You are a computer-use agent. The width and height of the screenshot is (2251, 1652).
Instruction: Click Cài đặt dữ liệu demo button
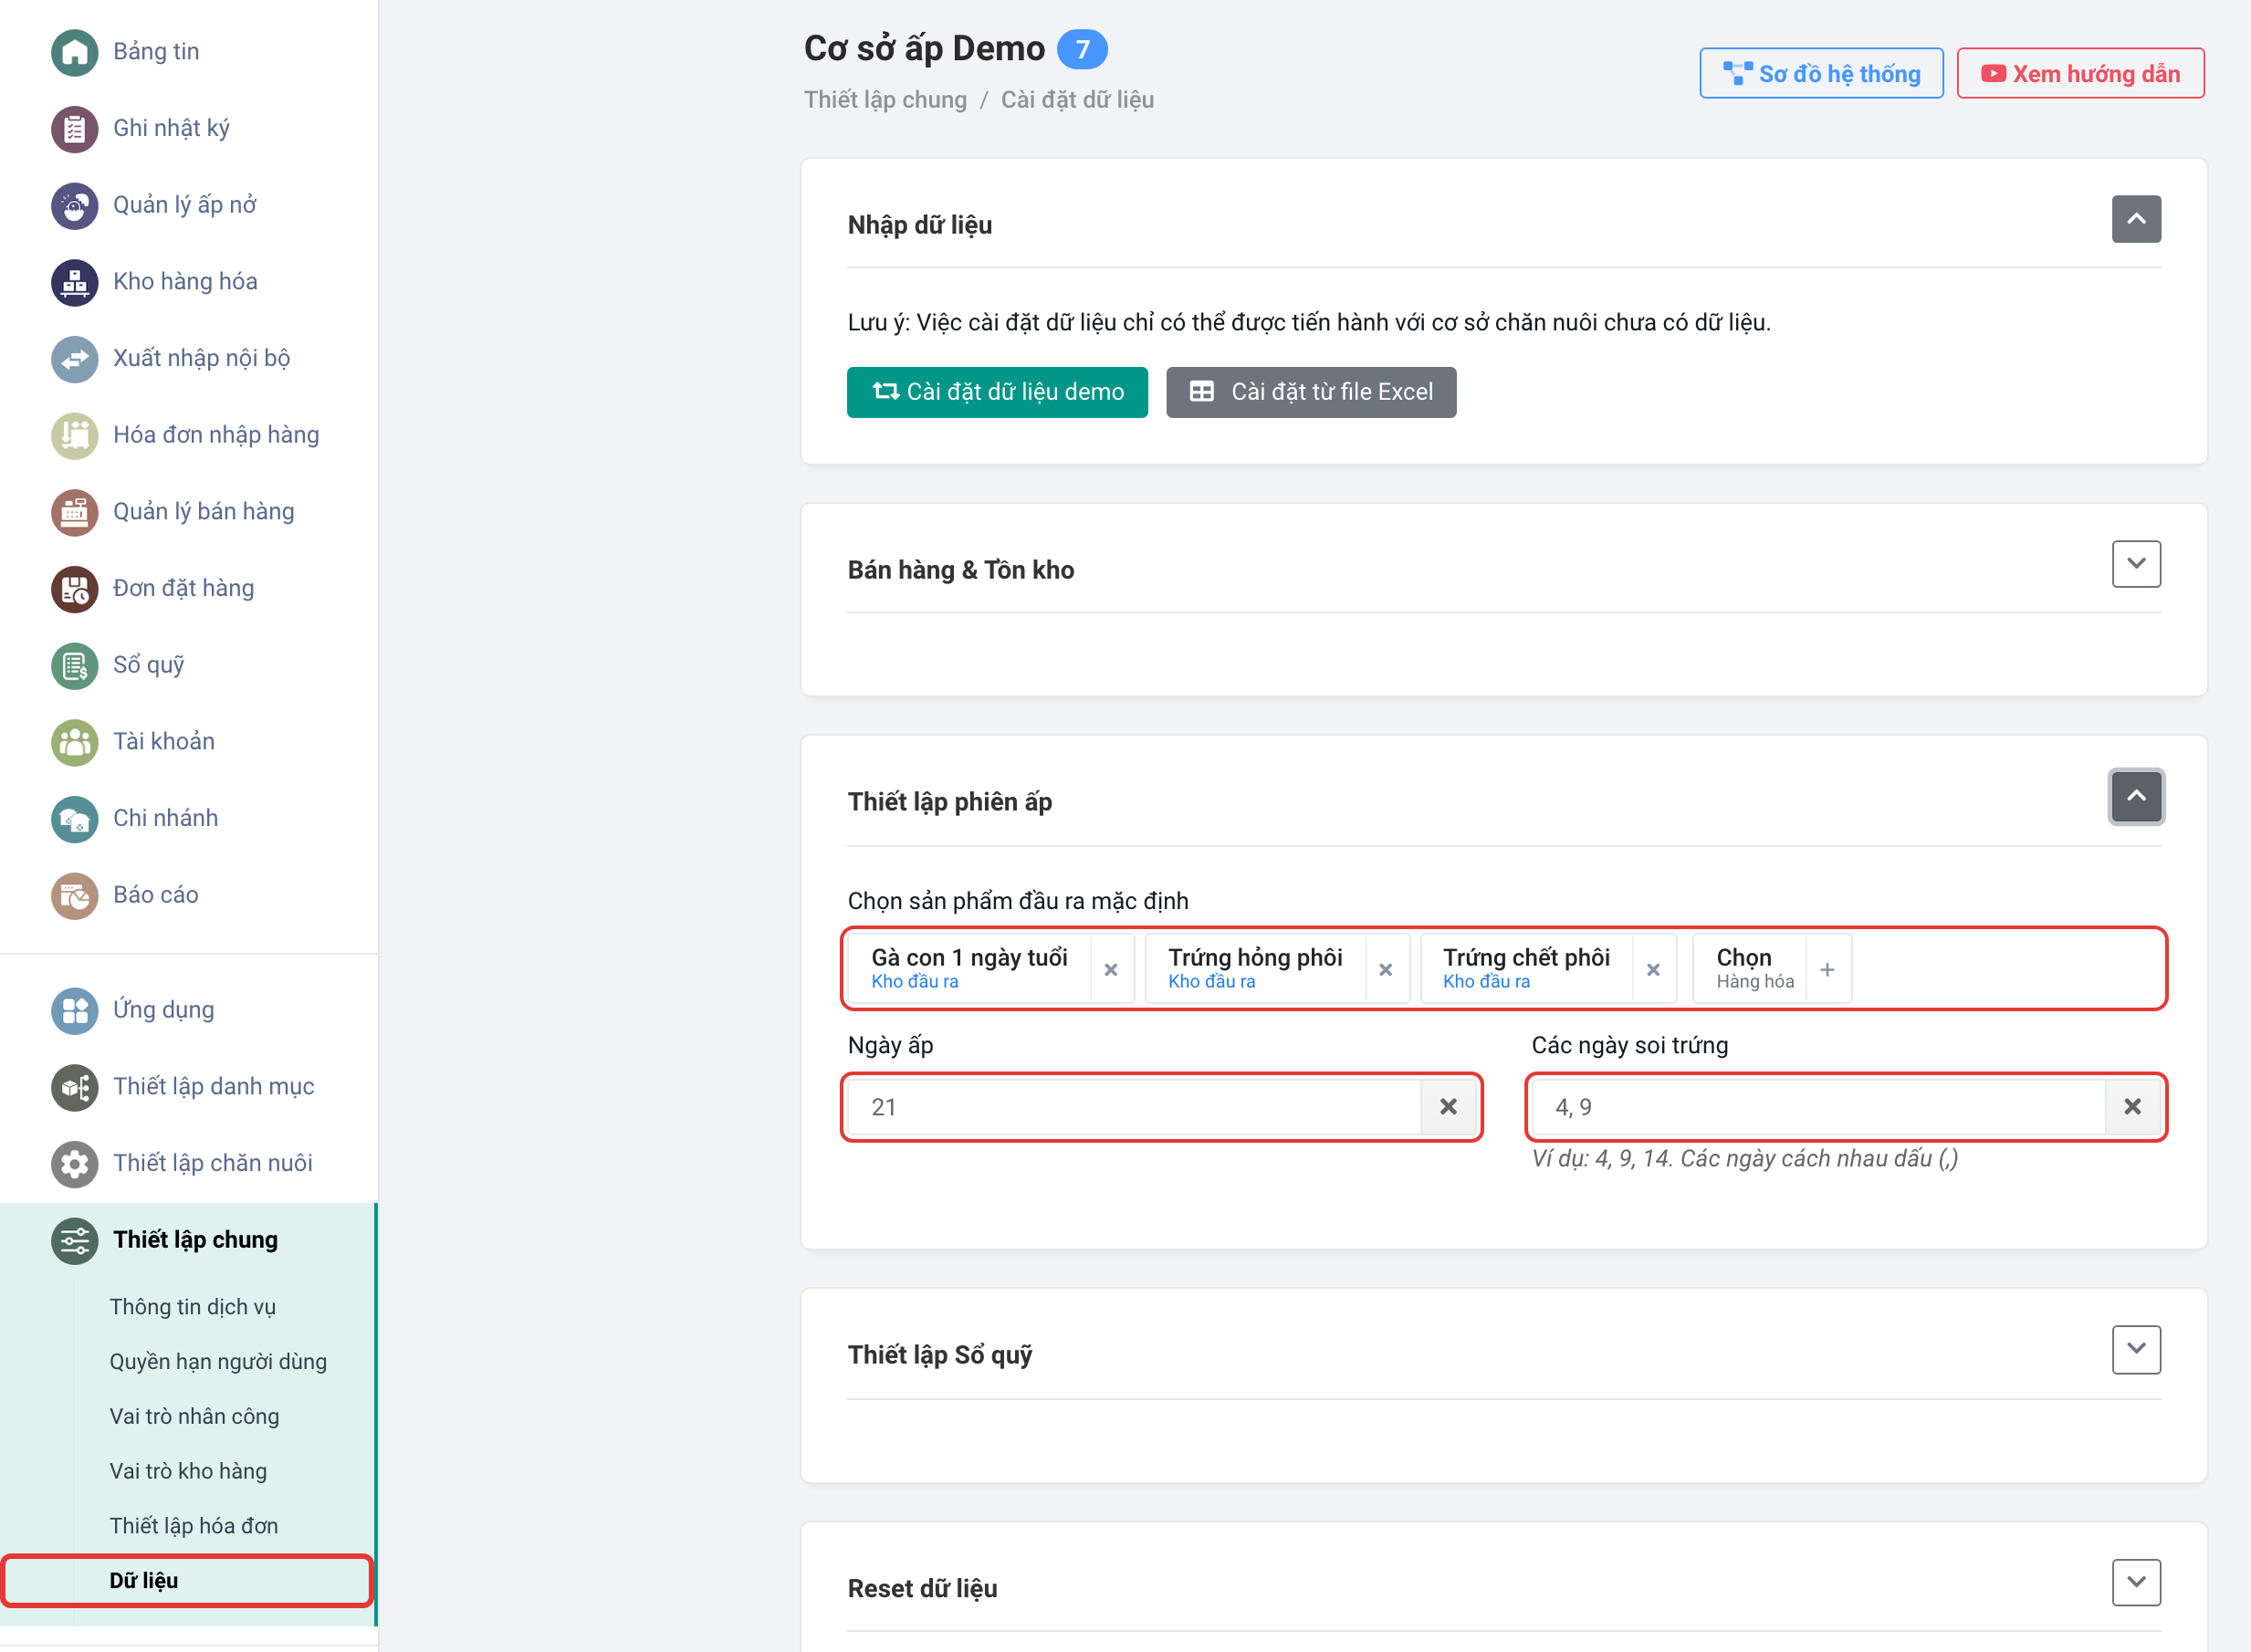[997, 392]
